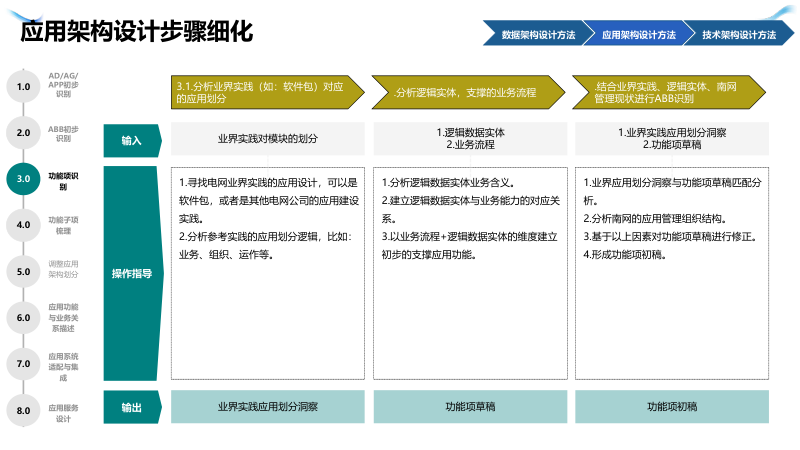
Task: Click label AD/AG/APP初步识别
Action: coord(63,85)
